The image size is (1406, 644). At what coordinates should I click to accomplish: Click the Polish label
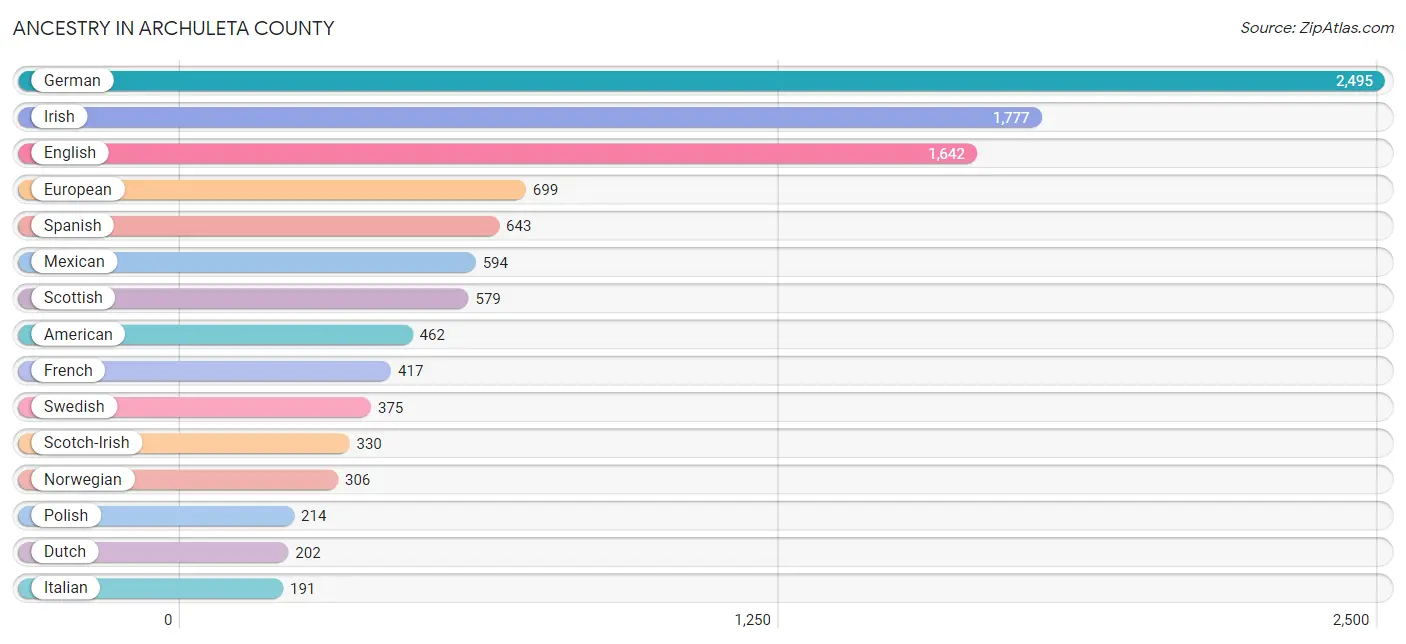click(x=66, y=516)
